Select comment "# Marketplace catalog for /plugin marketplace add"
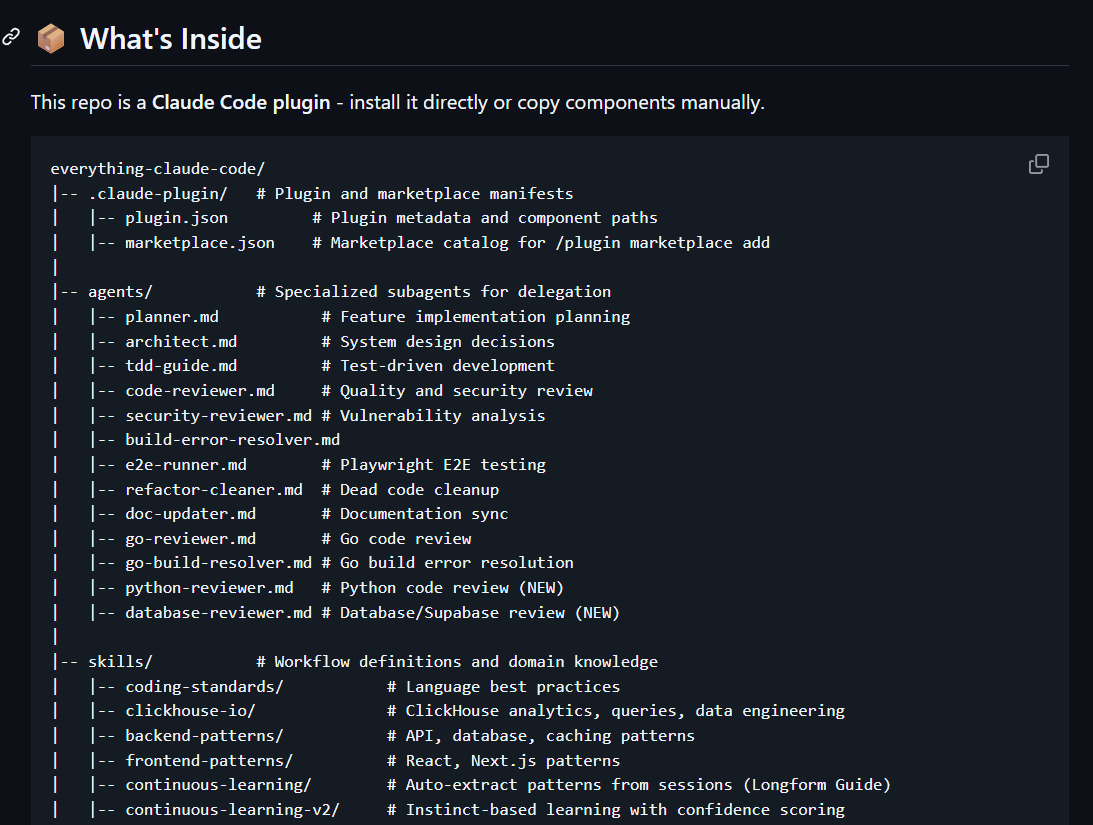 point(542,243)
